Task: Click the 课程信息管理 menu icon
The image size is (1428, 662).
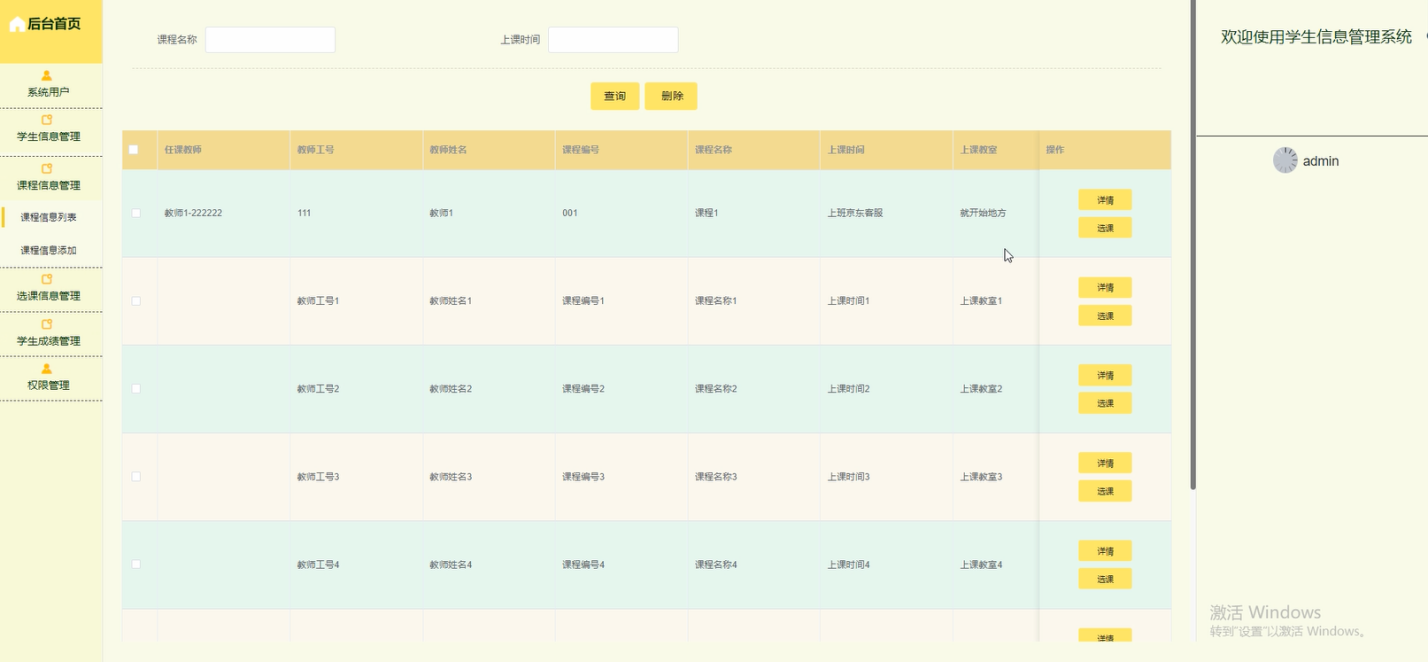Action: [x=47, y=169]
